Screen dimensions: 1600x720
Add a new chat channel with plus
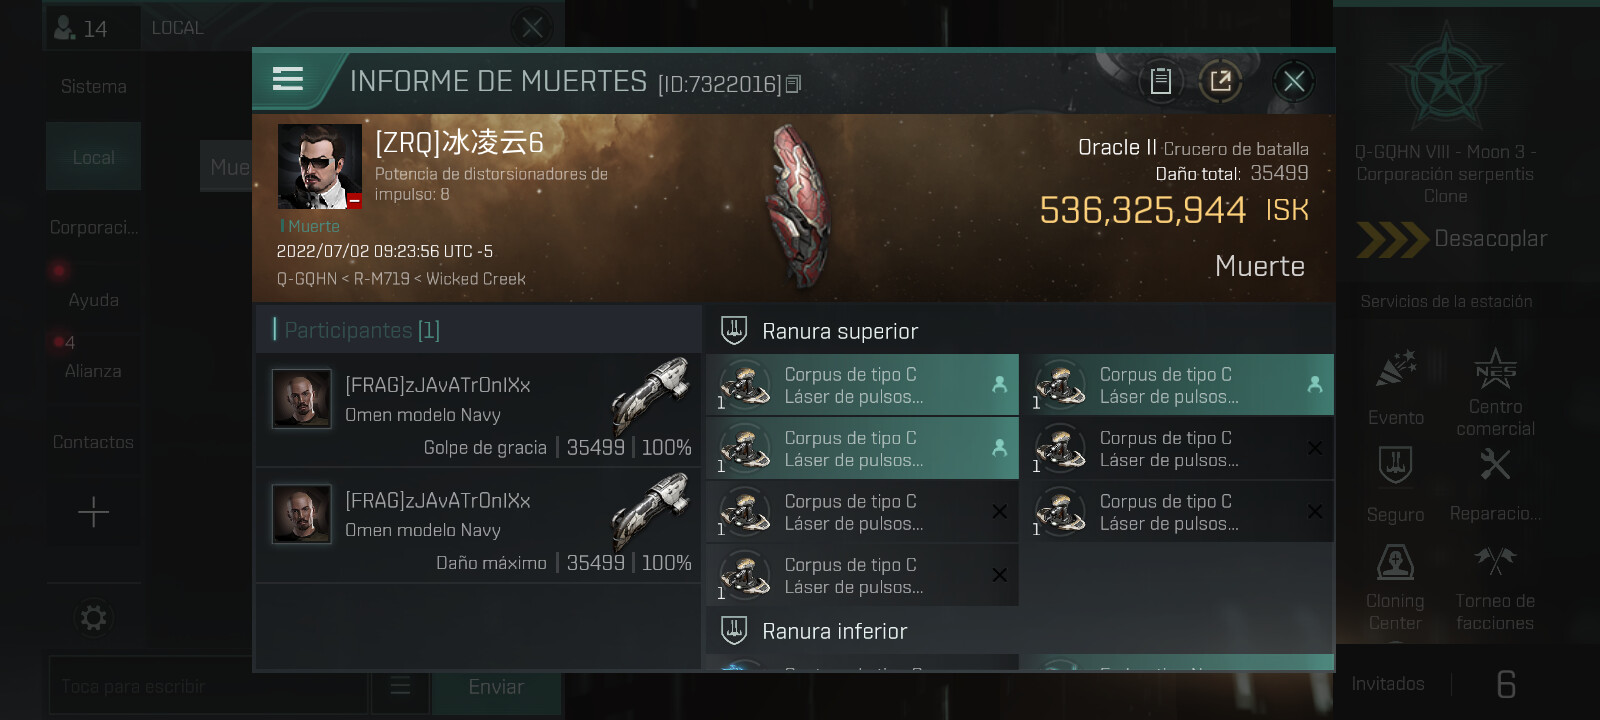point(93,512)
